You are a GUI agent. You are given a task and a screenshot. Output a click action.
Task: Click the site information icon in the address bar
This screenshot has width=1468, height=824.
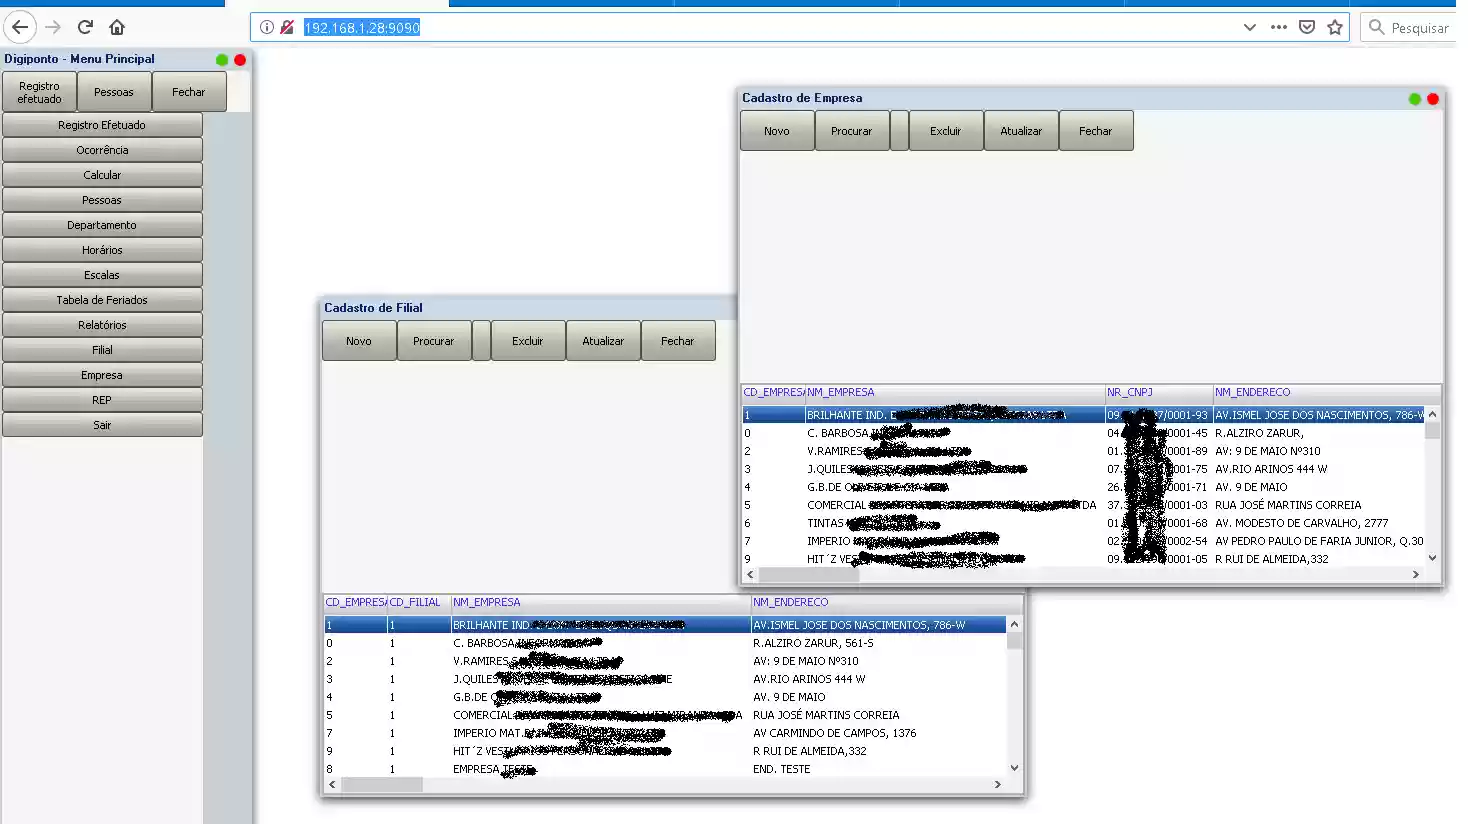[266, 27]
